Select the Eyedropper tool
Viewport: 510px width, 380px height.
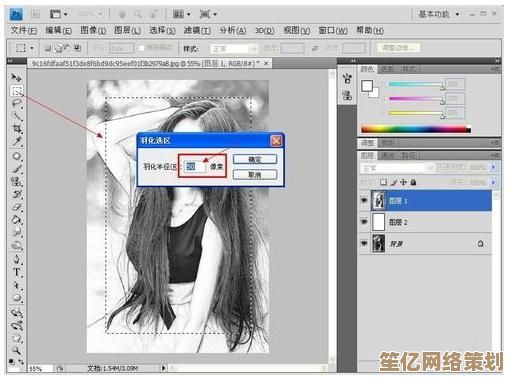pos(17,141)
